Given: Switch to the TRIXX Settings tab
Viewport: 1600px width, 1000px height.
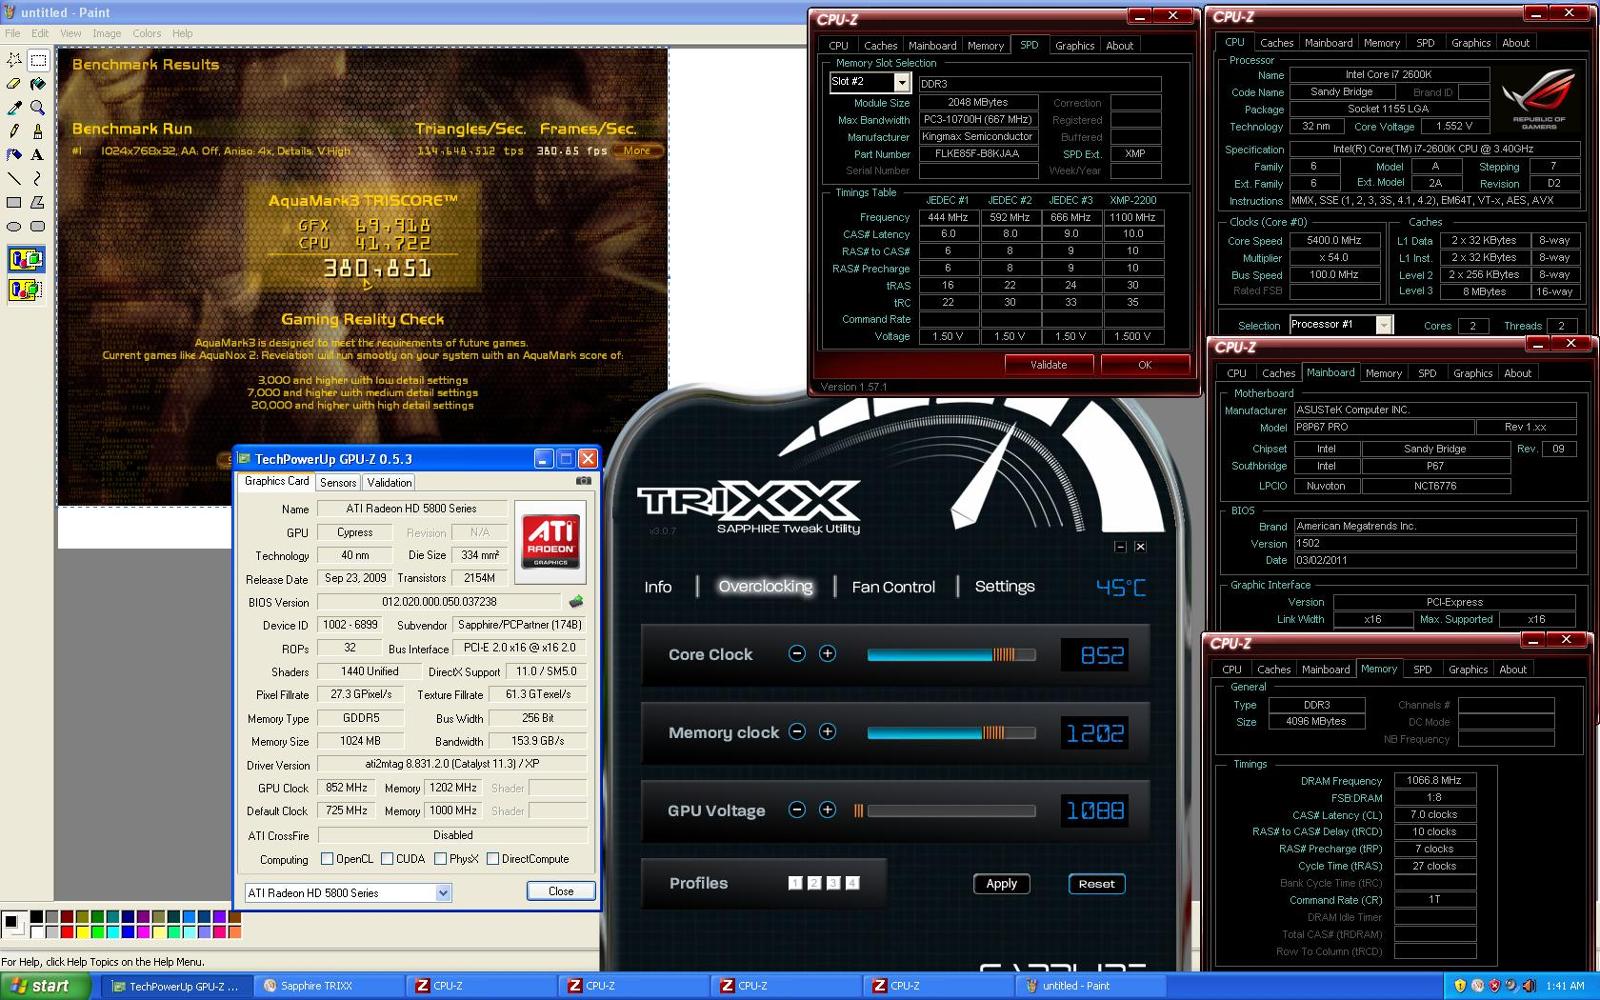Looking at the screenshot, I should click(1004, 586).
